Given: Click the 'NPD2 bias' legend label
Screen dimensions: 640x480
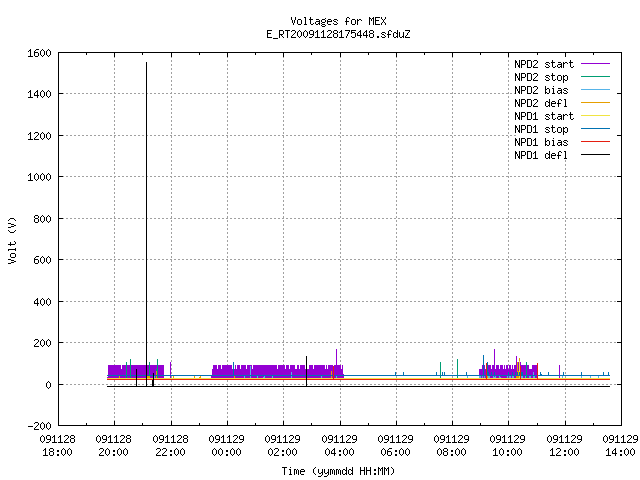Looking at the screenshot, I should (541, 90).
